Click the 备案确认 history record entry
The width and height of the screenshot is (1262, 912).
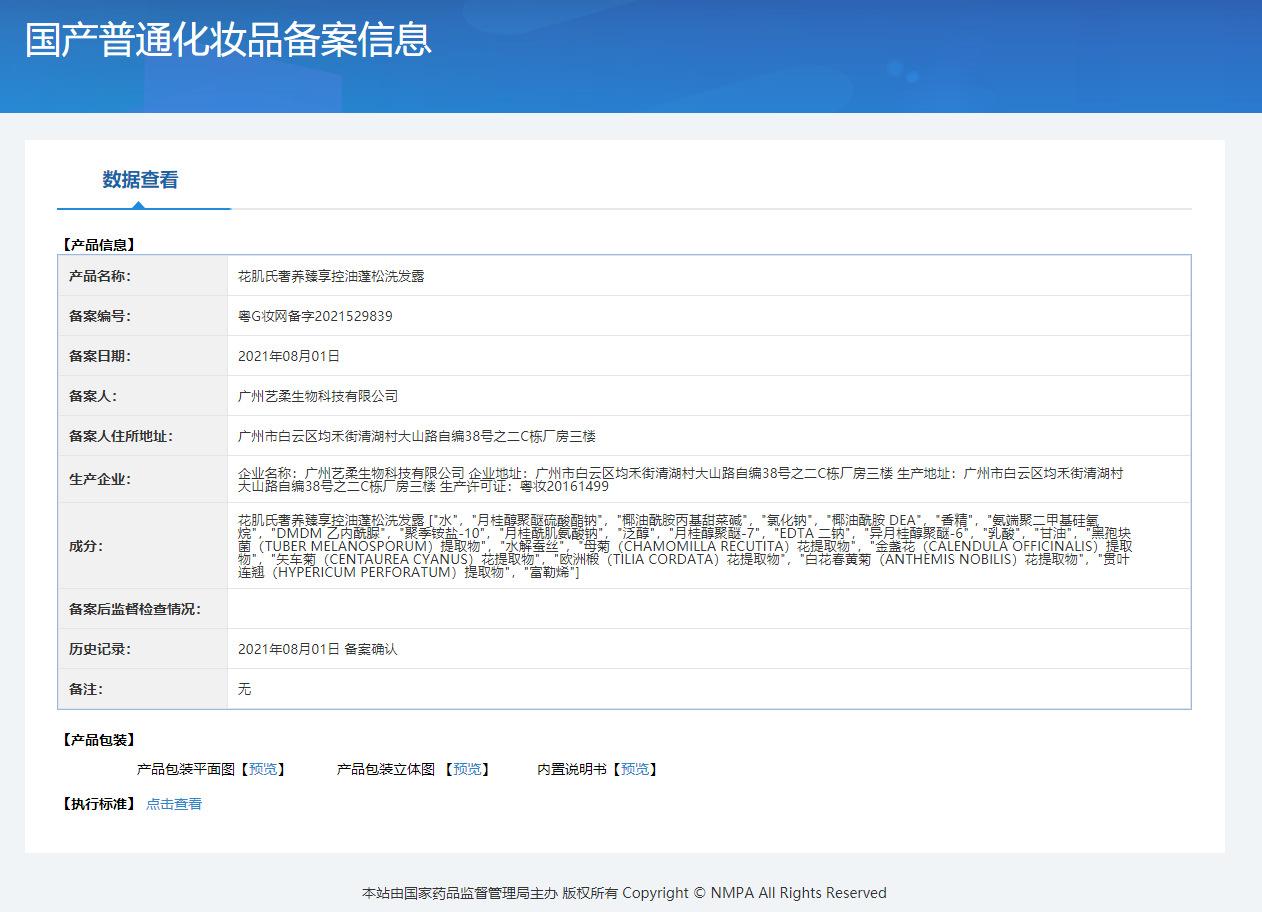[x=318, y=649]
